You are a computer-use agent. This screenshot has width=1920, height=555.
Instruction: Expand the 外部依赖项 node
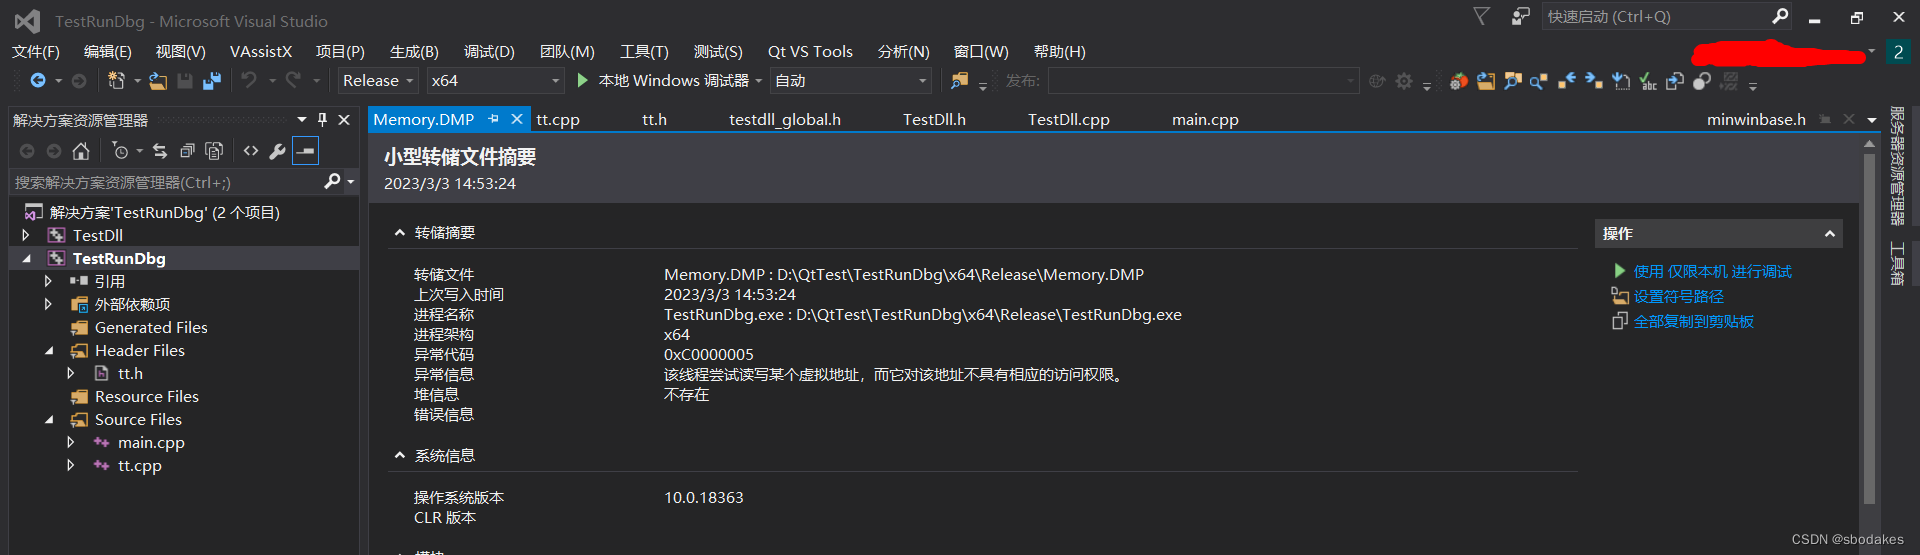tap(48, 305)
